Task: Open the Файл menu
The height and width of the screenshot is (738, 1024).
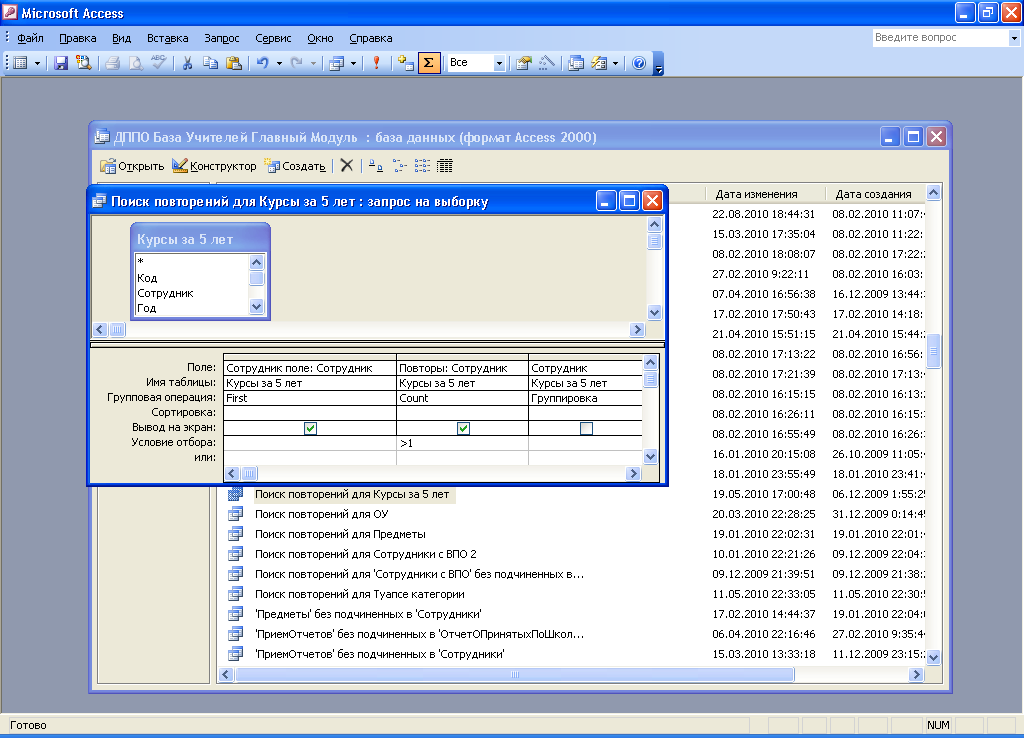Action: coord(30,38)
